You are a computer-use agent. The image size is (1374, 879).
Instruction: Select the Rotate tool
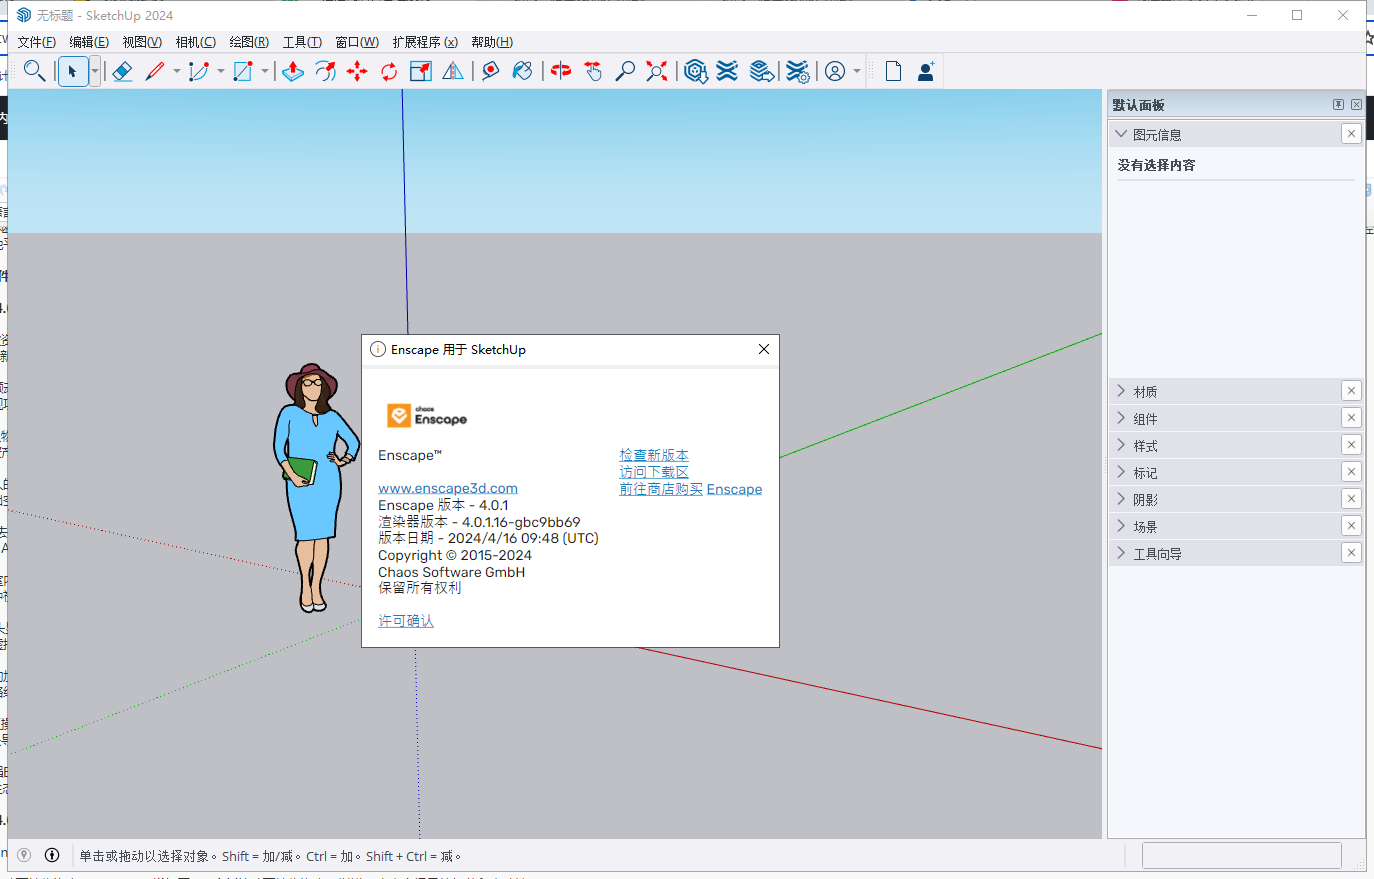389,71
